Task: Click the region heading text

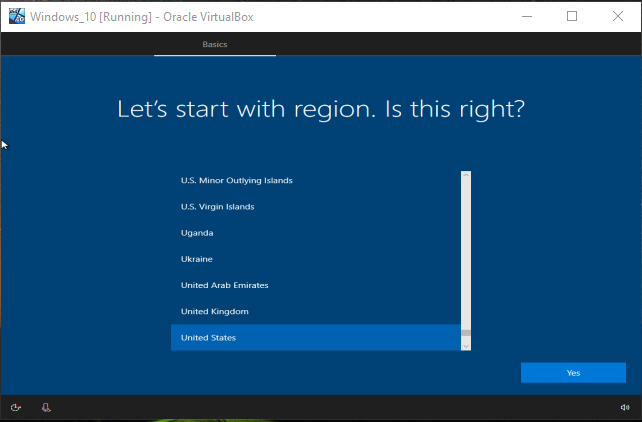Action: 321,109
